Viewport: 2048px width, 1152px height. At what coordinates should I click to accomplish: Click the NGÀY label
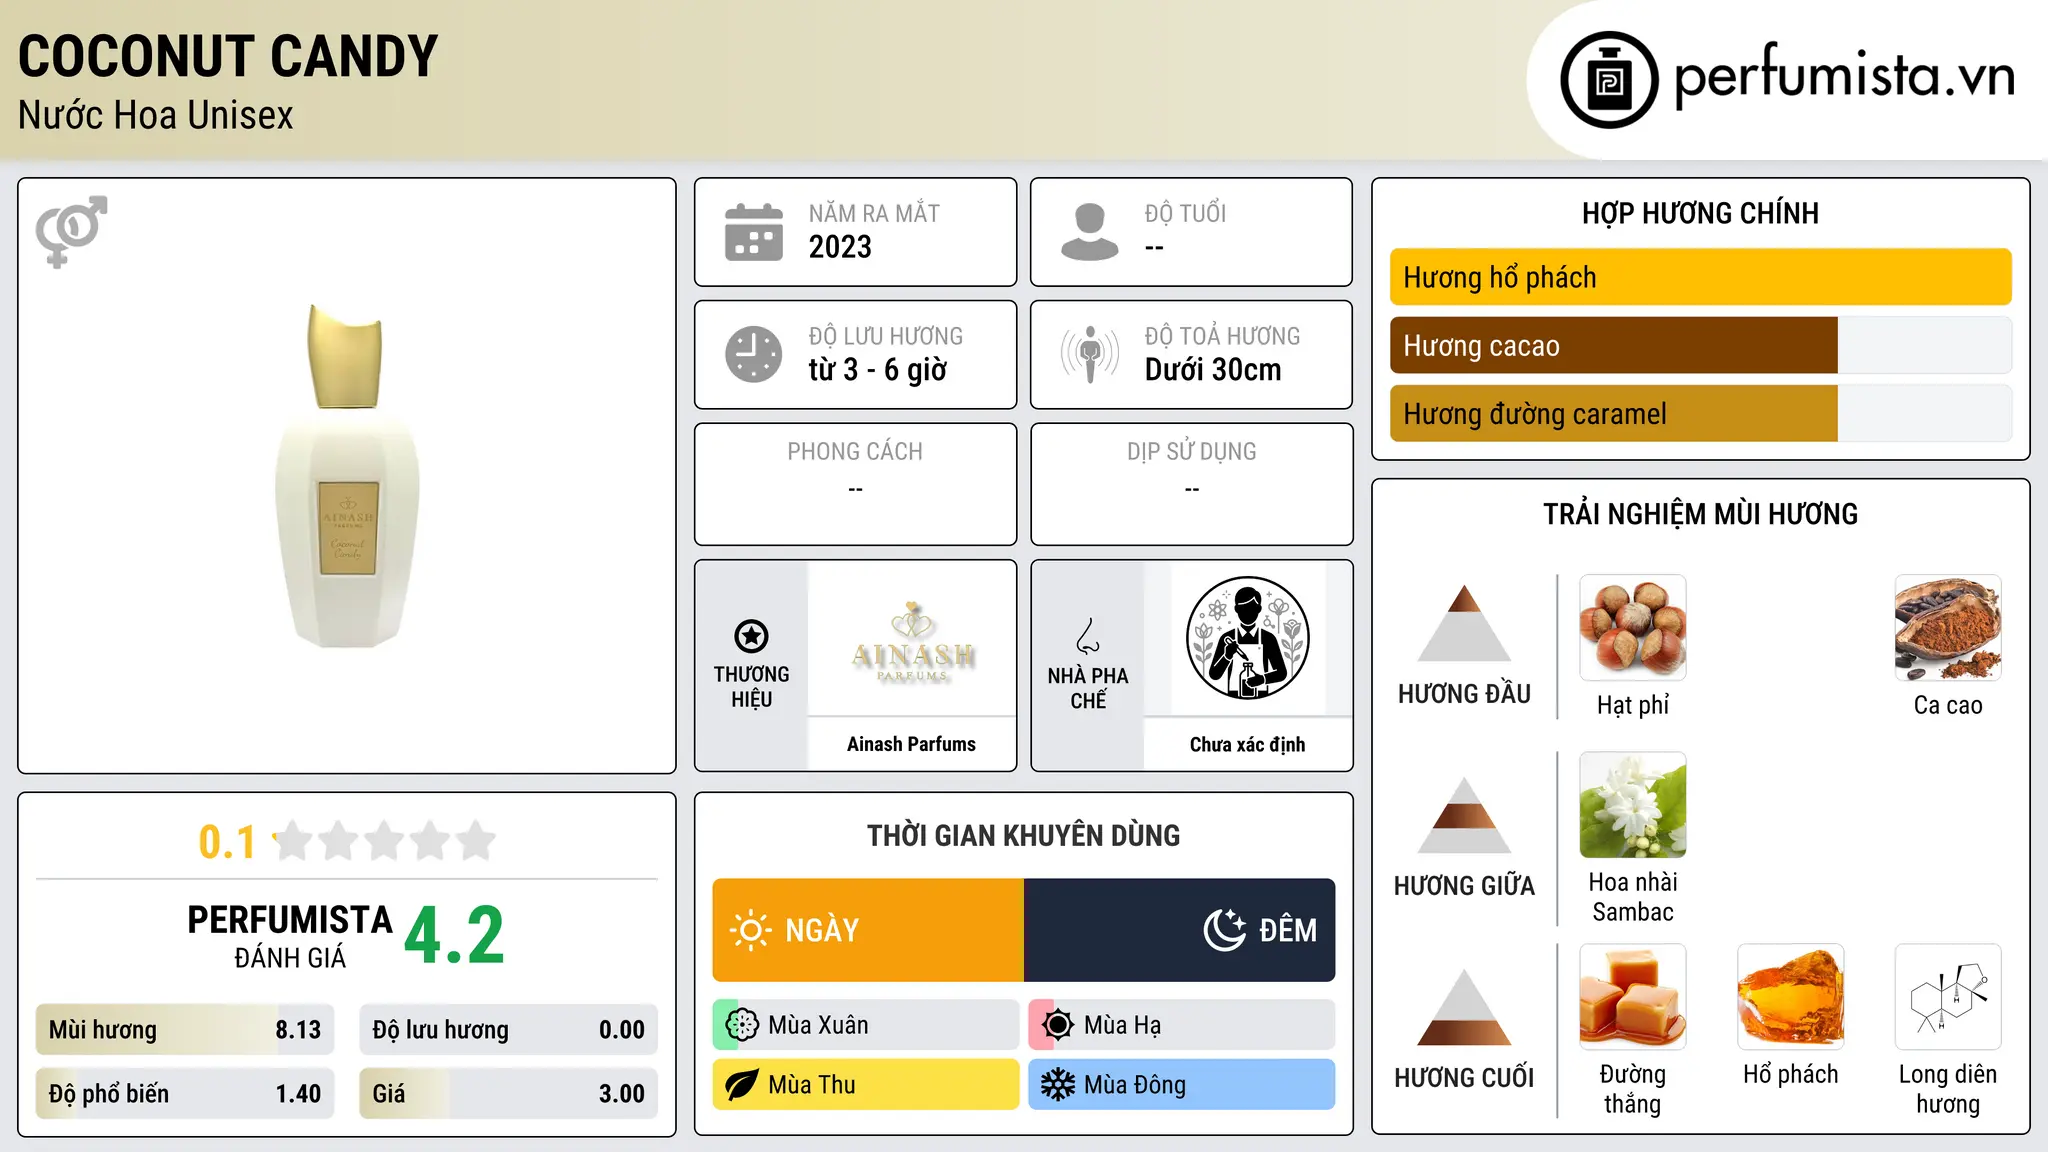click(822, 931)
